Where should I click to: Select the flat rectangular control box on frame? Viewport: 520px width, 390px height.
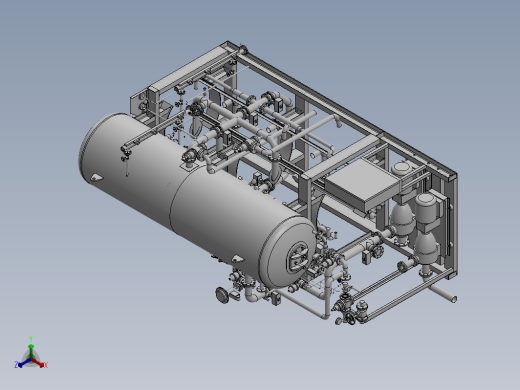362,183
